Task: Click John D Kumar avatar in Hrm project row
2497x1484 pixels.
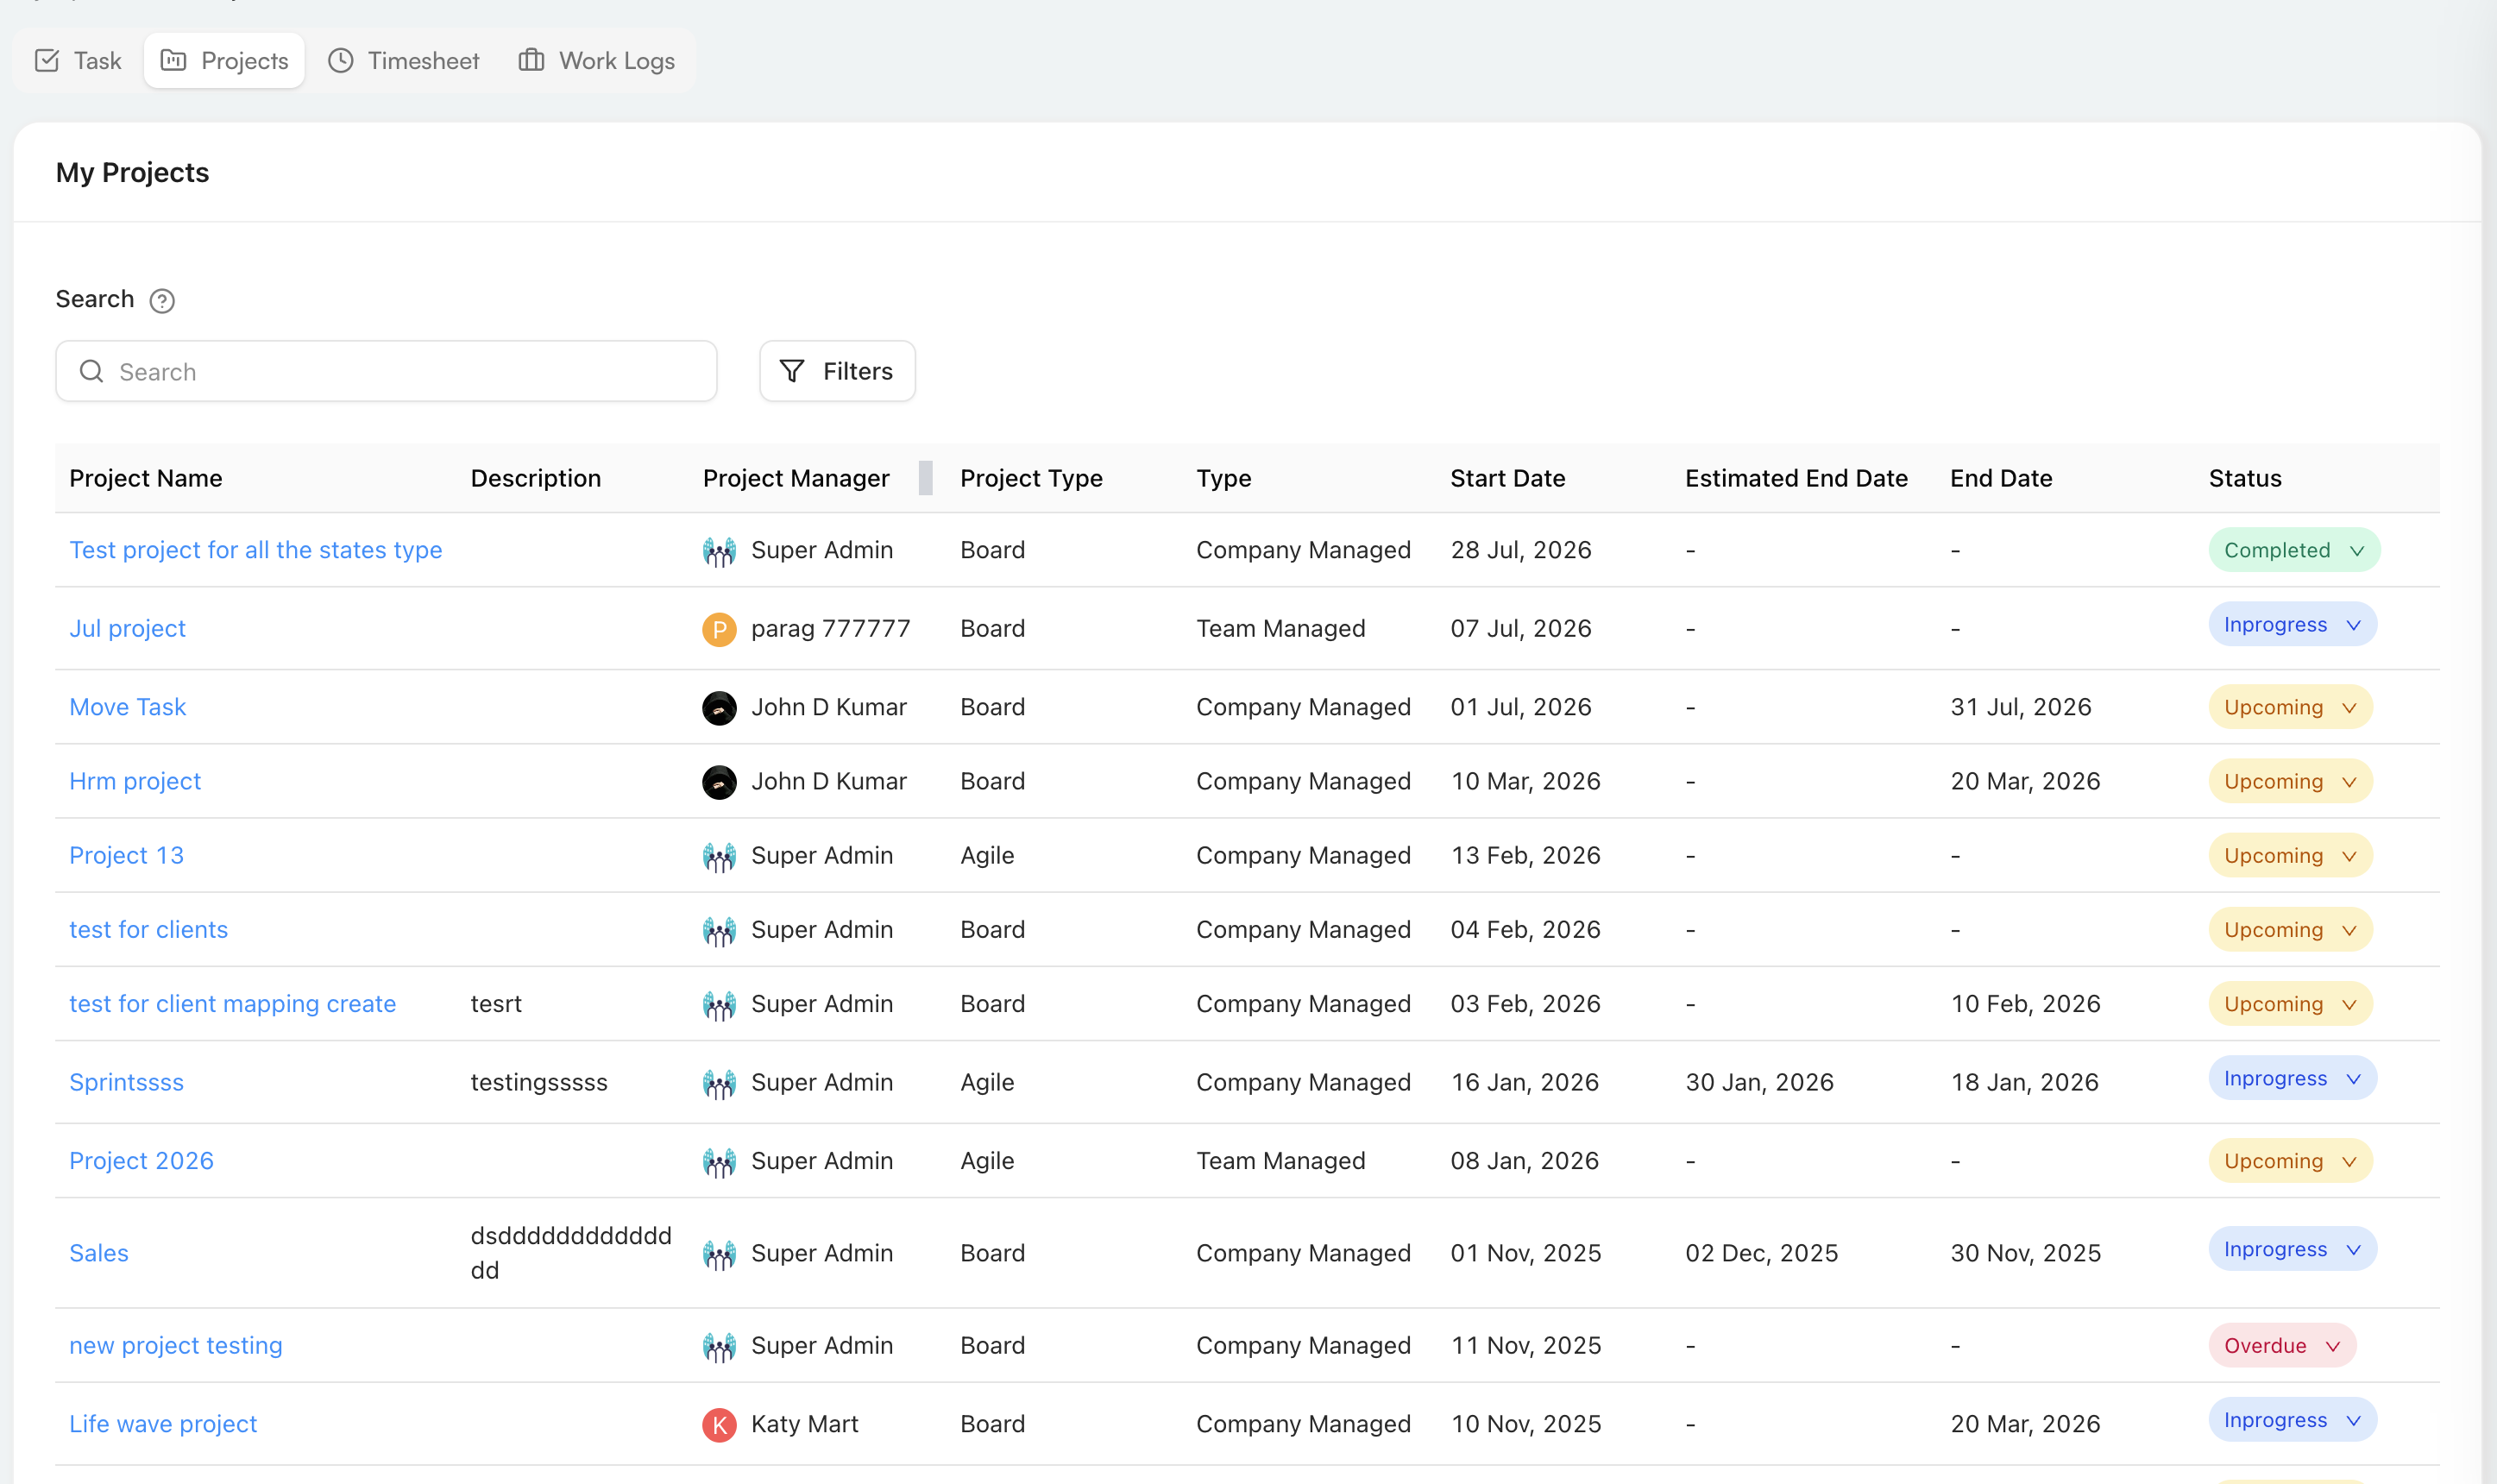Action: (x=719, y=782)
